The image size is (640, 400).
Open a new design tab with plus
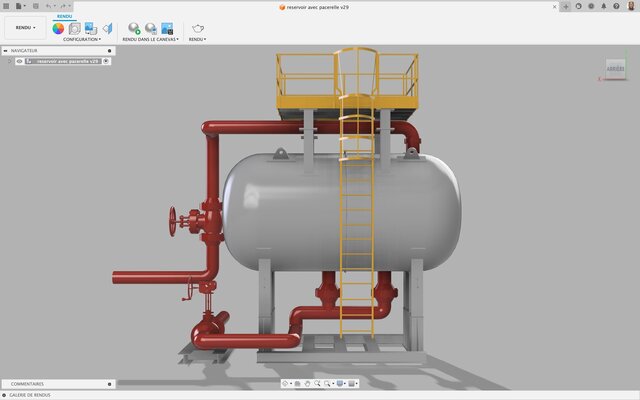coord(566,6)
